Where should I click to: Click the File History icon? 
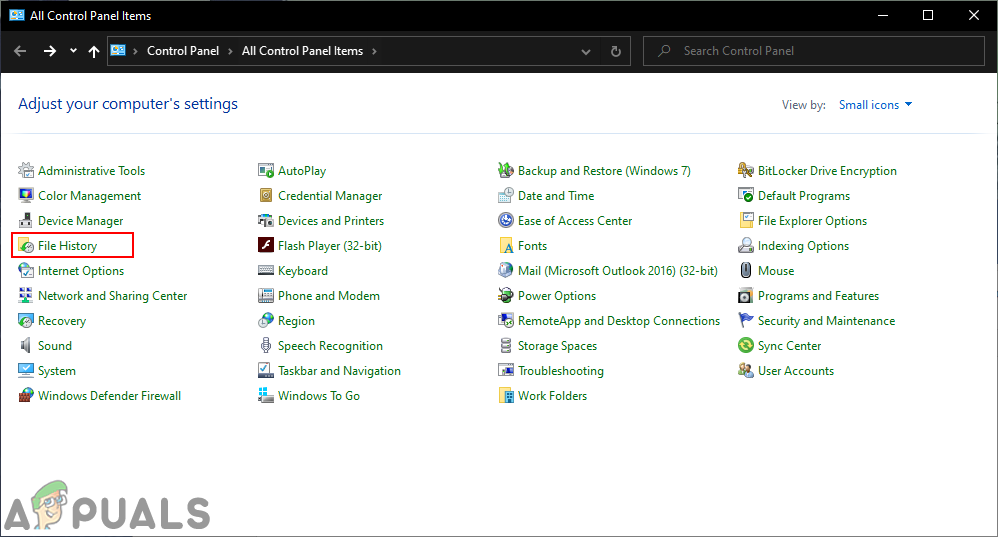tap(26, 246)
